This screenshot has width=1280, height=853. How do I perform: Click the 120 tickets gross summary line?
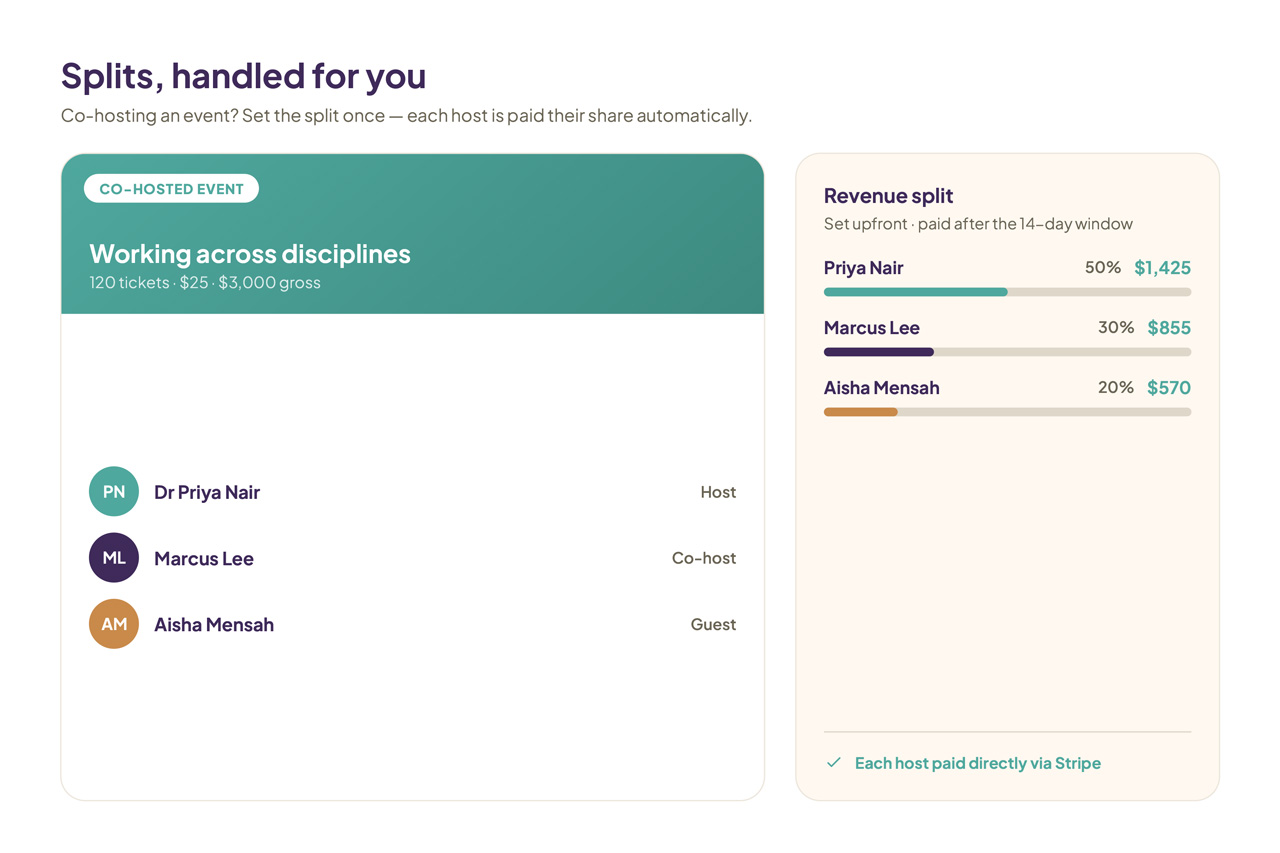pos(205,282)
